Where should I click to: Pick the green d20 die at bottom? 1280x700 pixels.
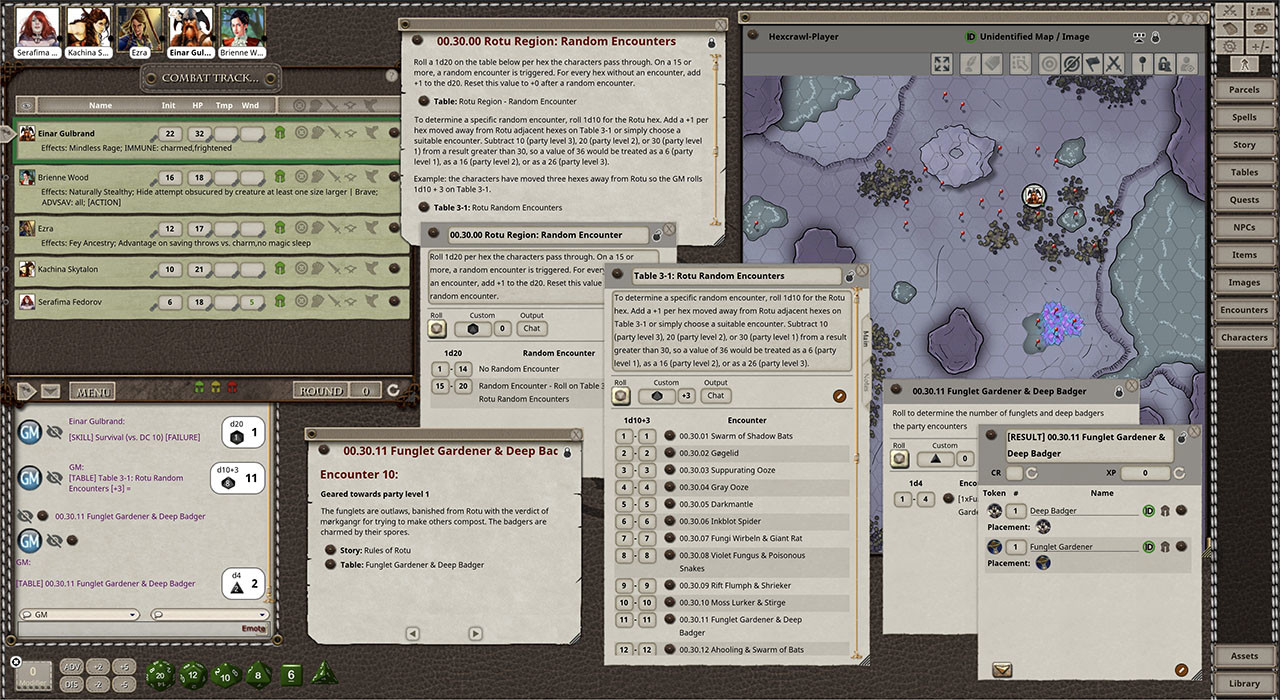point(162,675)
